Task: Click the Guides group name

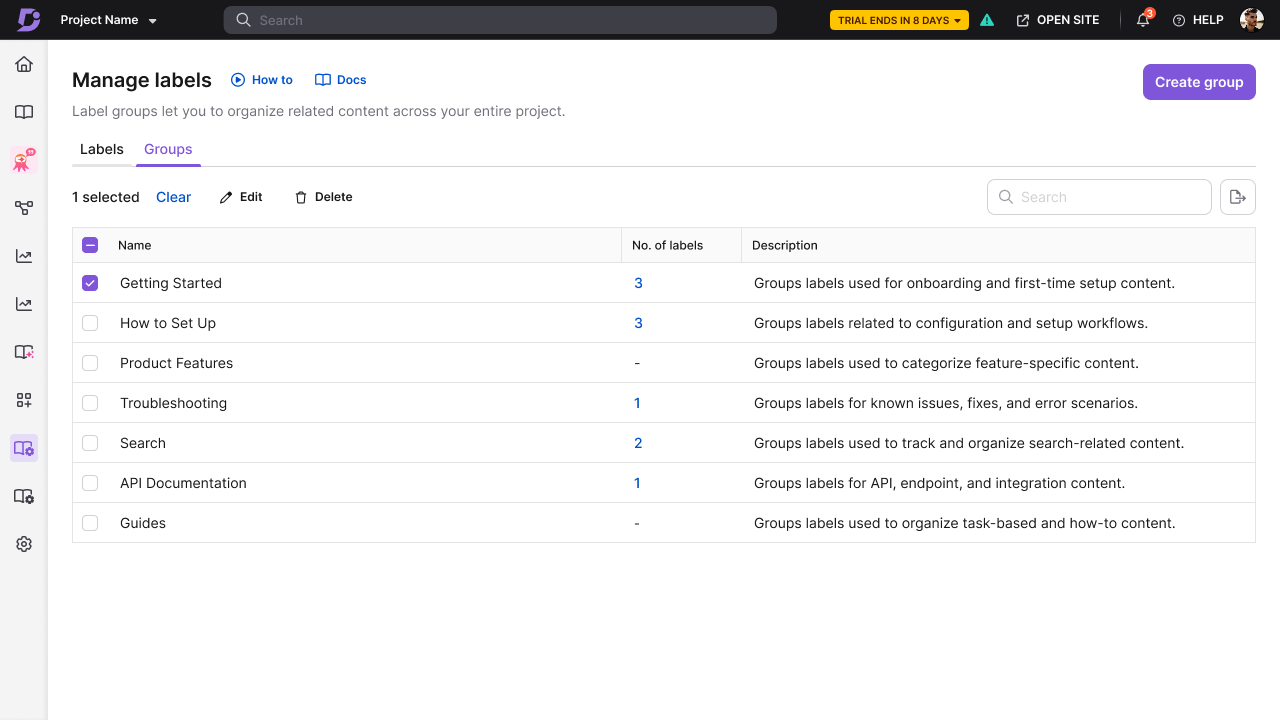Action: click(143, 523)
